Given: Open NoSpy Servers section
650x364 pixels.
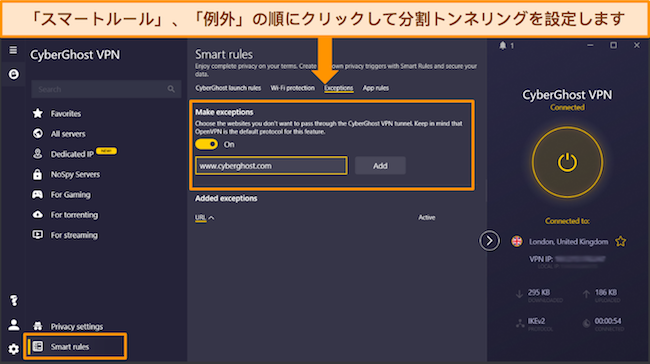Looking at the screenshot, I should (75, 175).
